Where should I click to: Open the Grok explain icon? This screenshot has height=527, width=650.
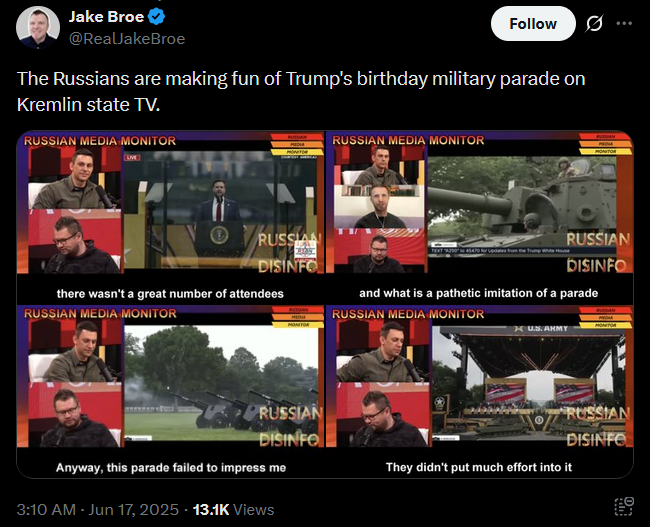tap(594, 24)
